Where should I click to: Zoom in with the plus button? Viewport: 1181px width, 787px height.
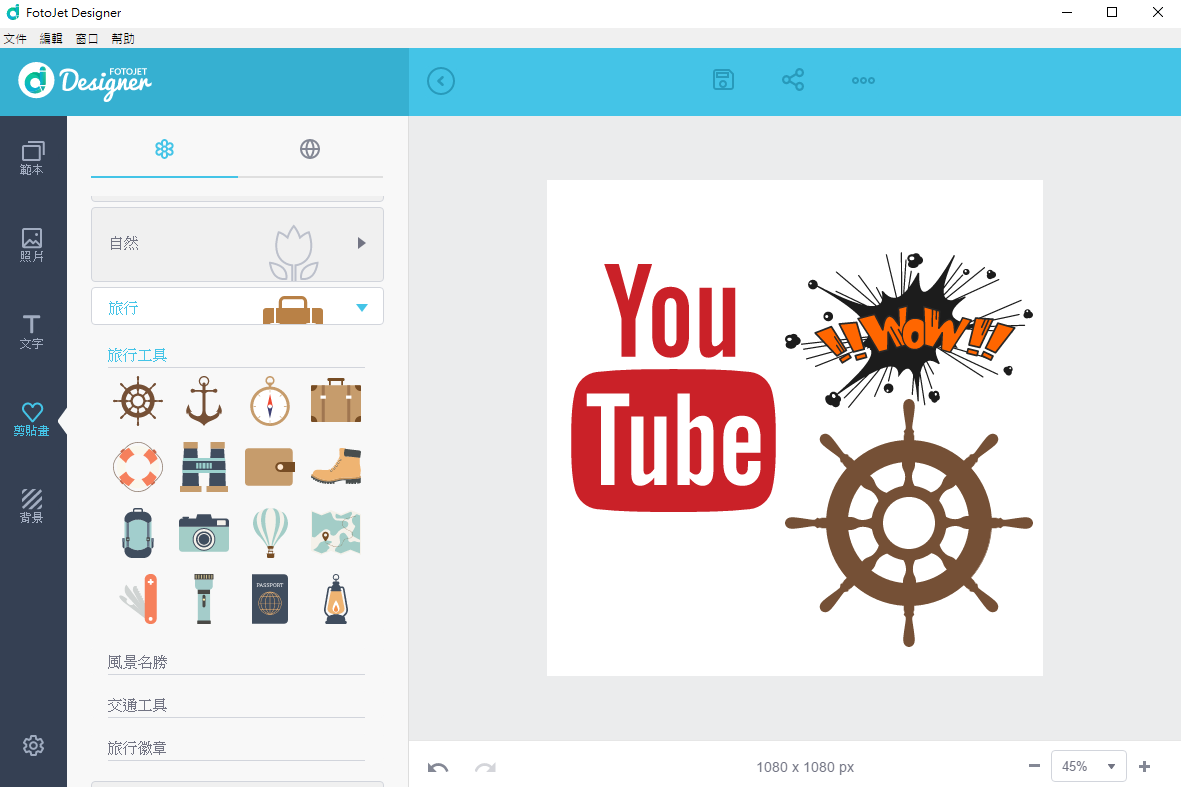[1144, 767]
